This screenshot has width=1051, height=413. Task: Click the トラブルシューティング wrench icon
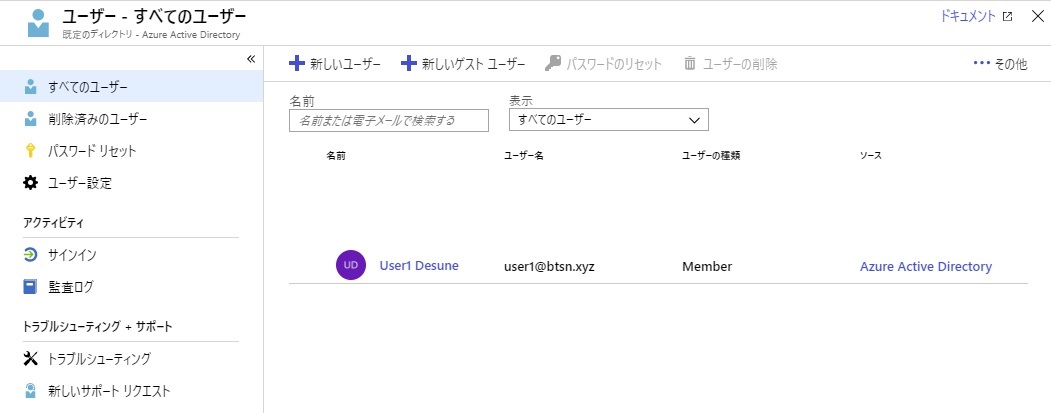click(31, 358)
